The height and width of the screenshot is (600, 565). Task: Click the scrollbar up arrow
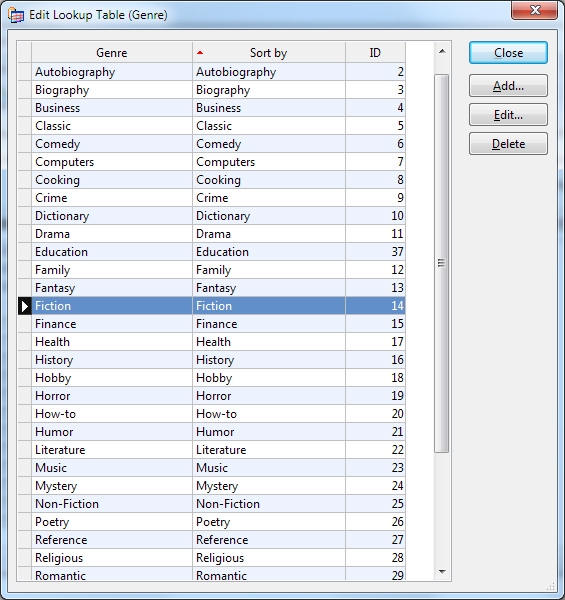point(442,51)
